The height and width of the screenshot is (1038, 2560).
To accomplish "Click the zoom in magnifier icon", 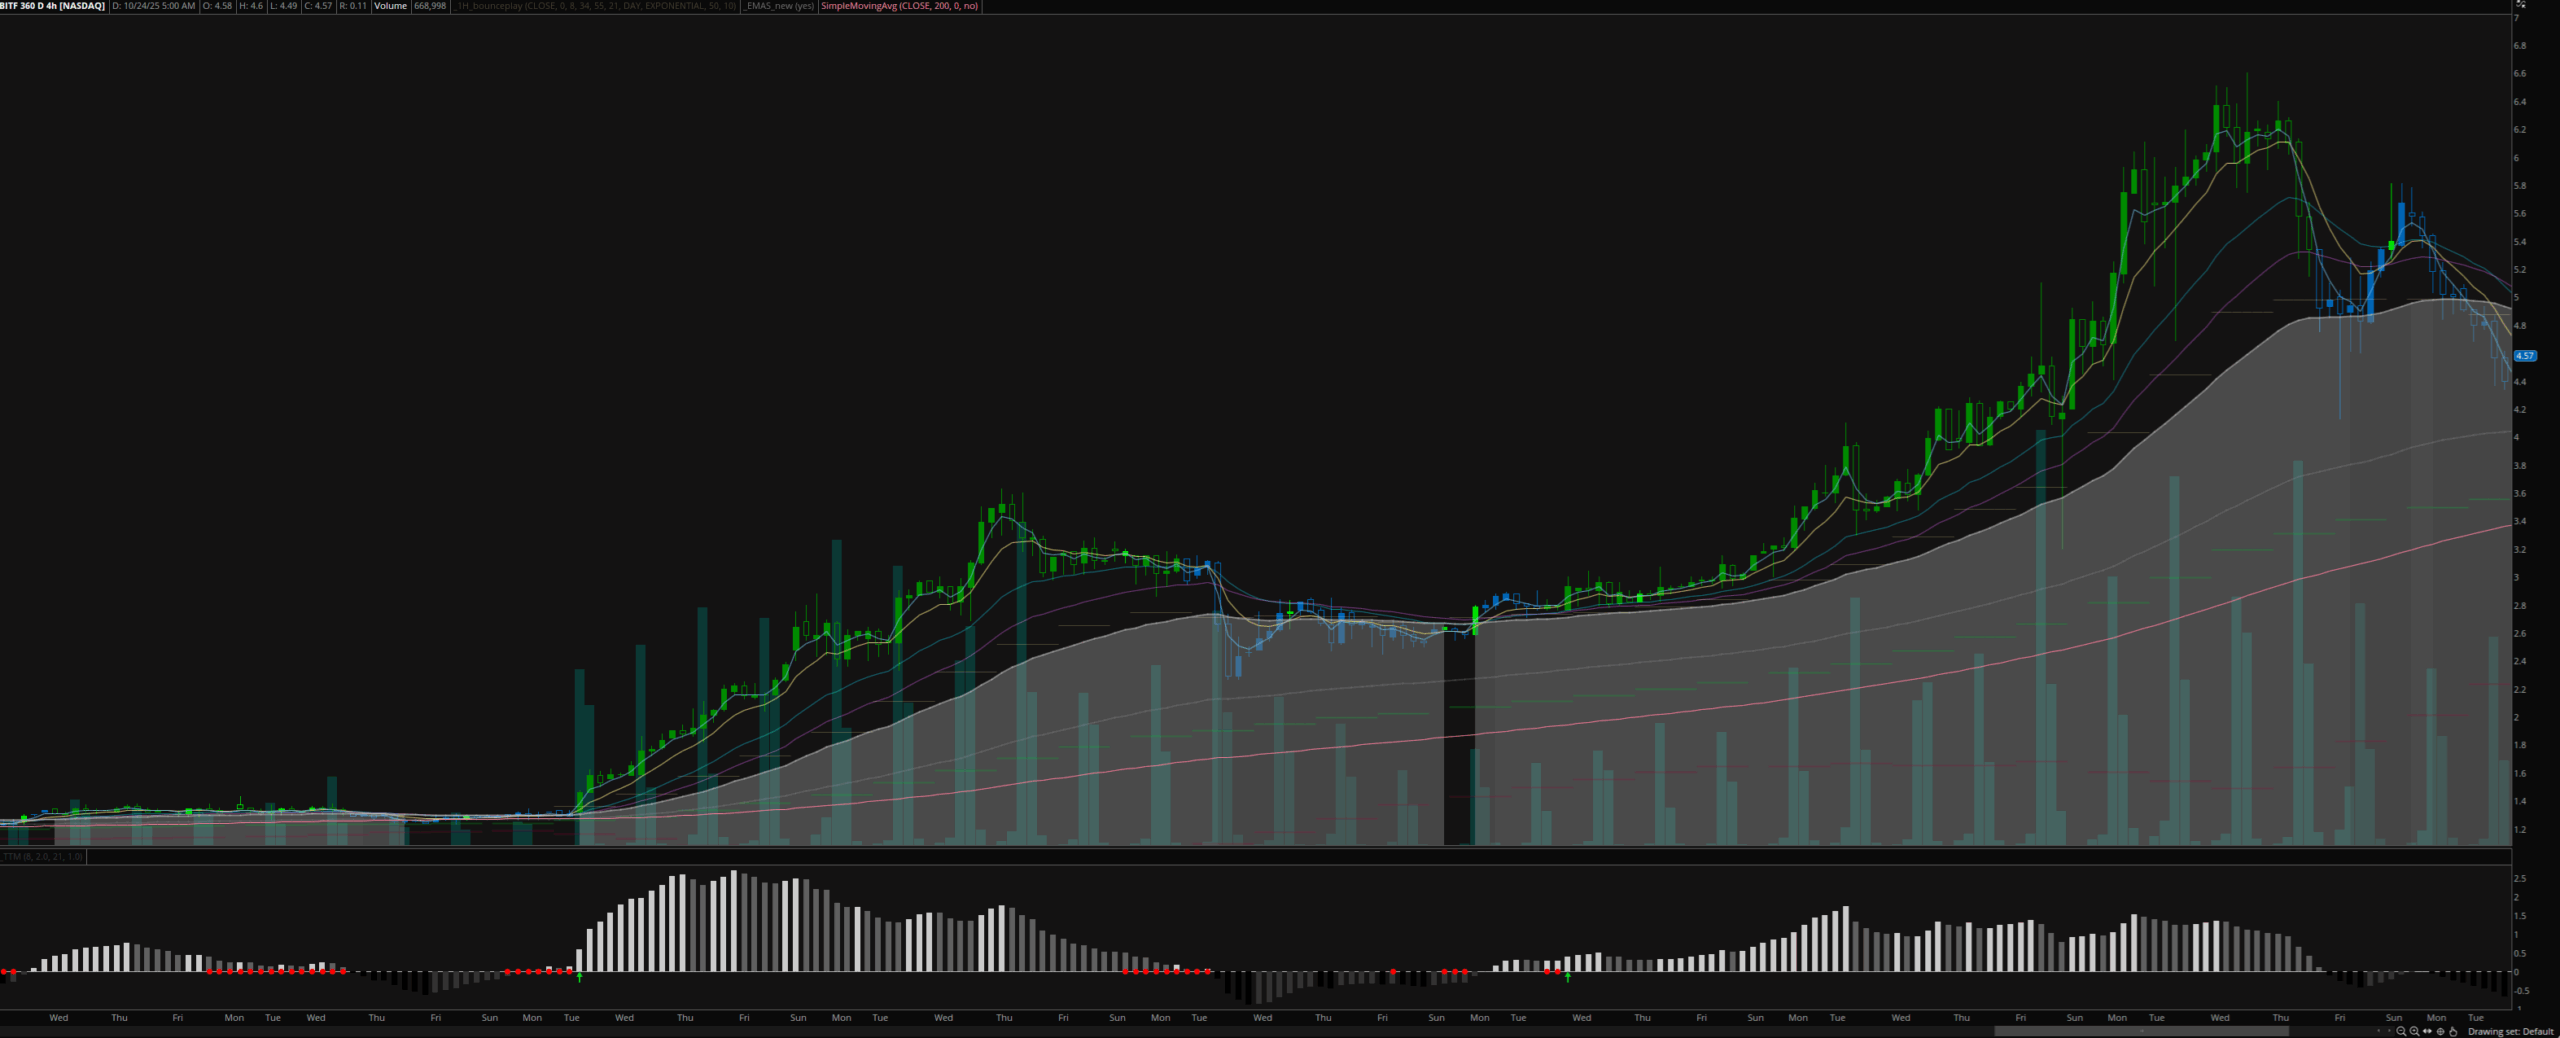I will coord(2414,1031).
